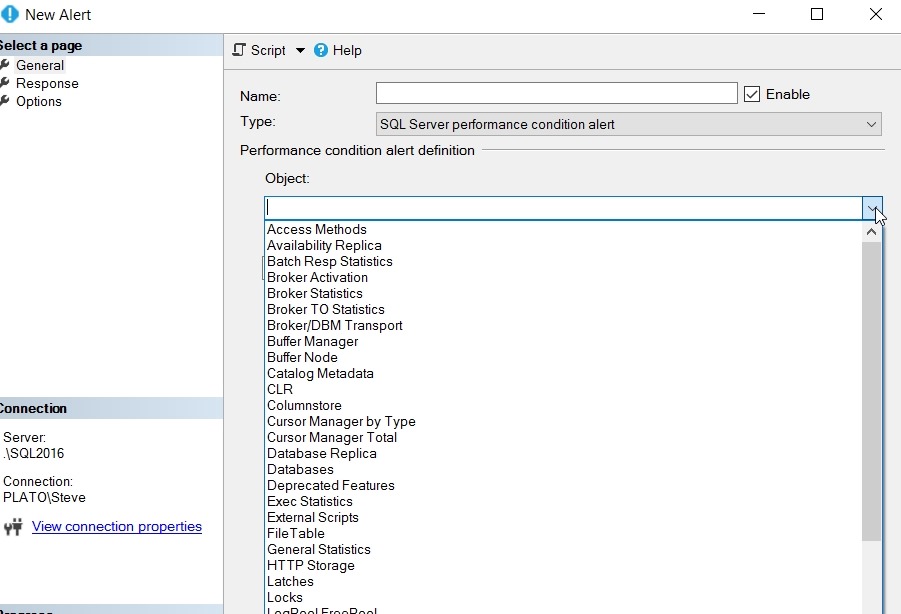Uncheck the Enable checkbox

point(753,94)
